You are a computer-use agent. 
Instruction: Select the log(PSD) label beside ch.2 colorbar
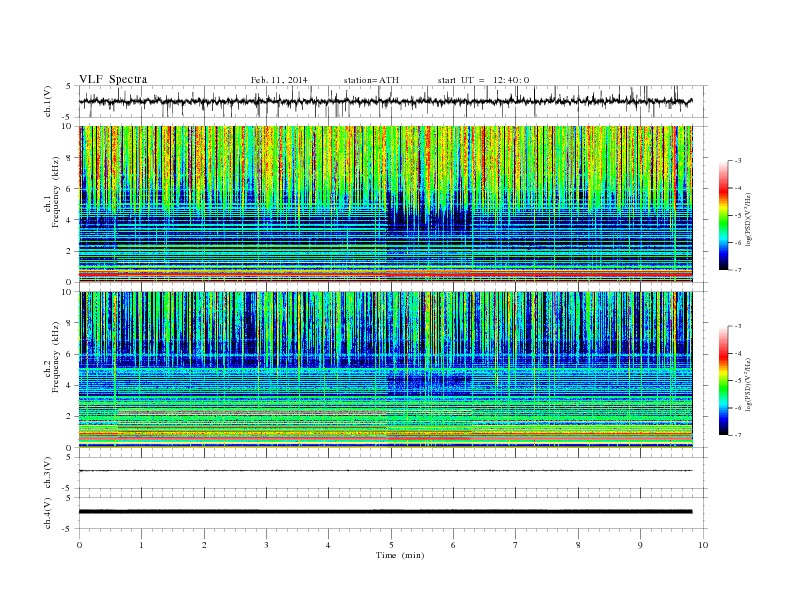tap(748, 385)
